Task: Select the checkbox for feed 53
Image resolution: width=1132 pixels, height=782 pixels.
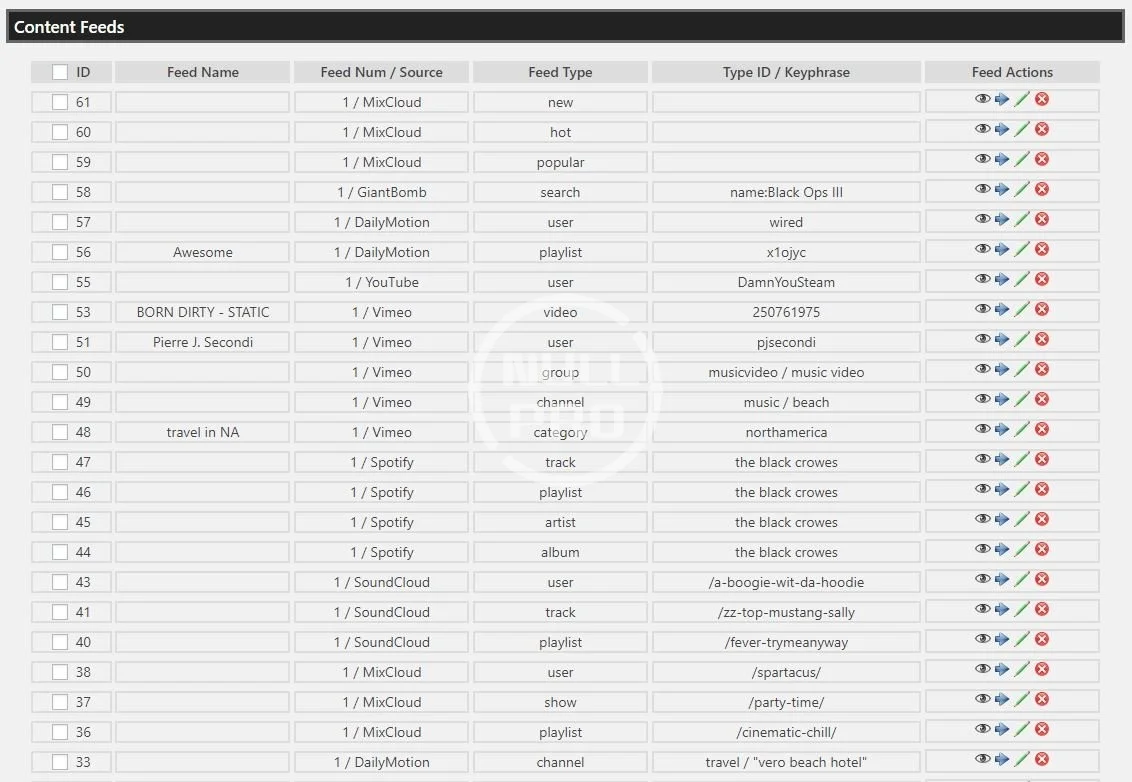Action: pos(60,312)
